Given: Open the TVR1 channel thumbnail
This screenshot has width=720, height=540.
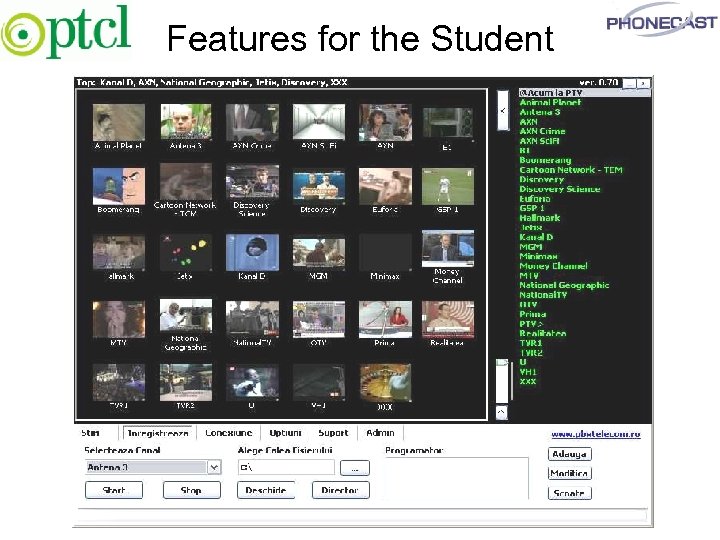Looking at the screenshot, I should click(118, 382).
